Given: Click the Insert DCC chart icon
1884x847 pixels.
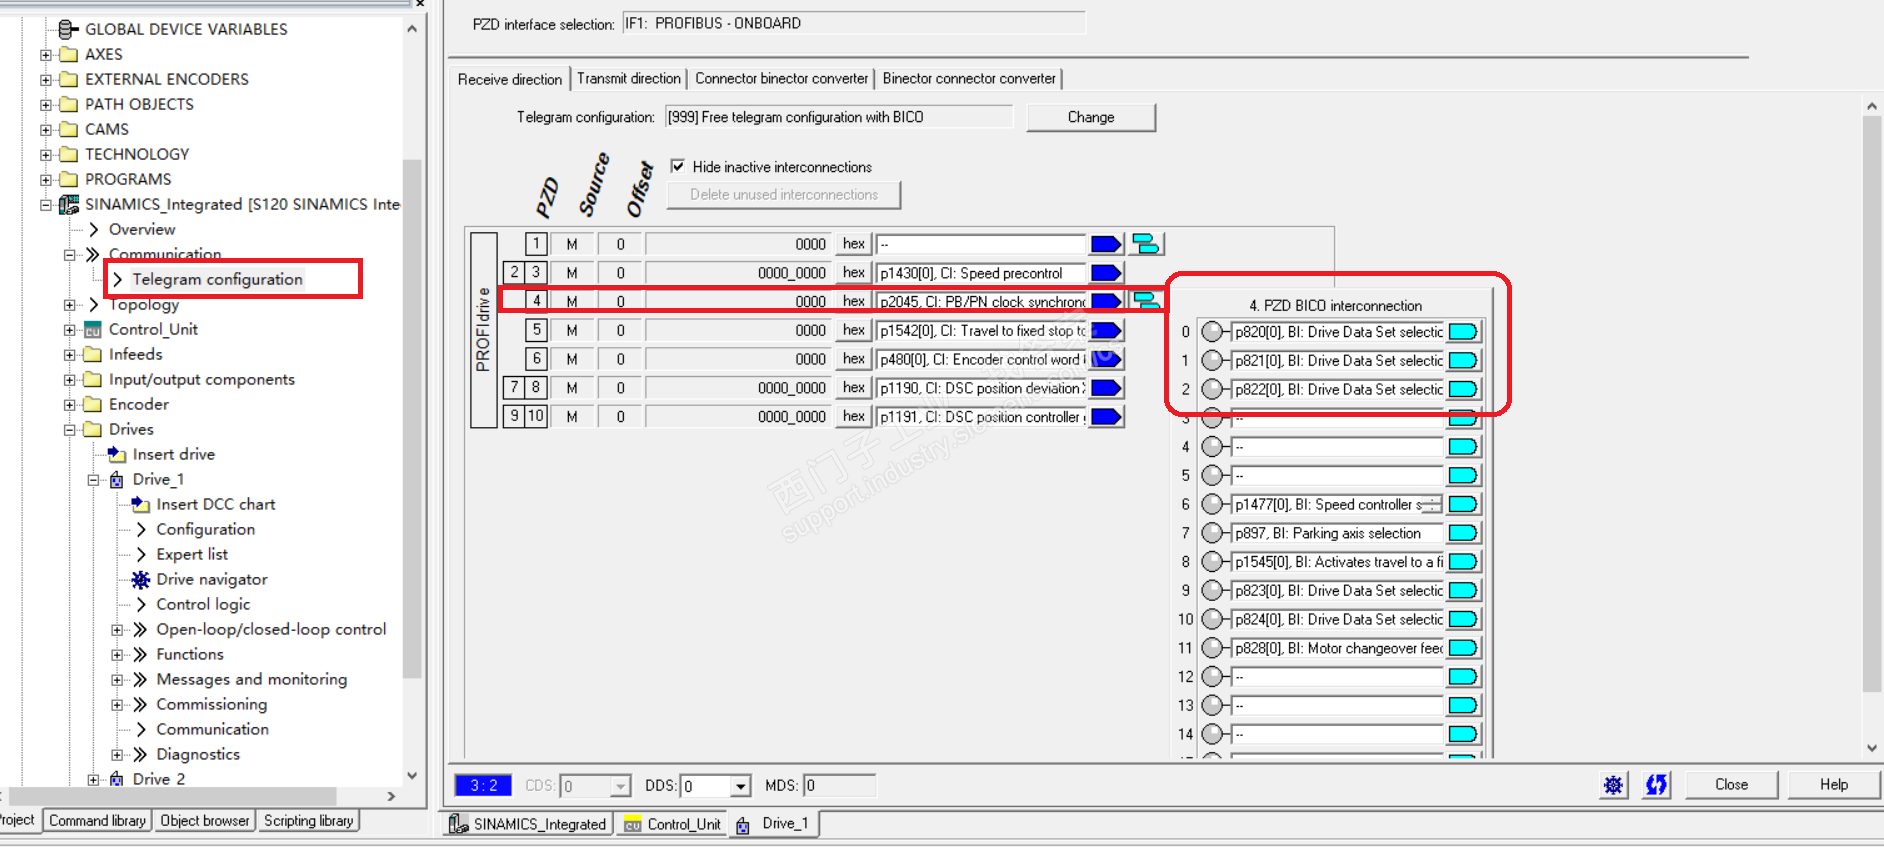Looking at the screenshot, I should pyautogui.click(x=141, y=505).
